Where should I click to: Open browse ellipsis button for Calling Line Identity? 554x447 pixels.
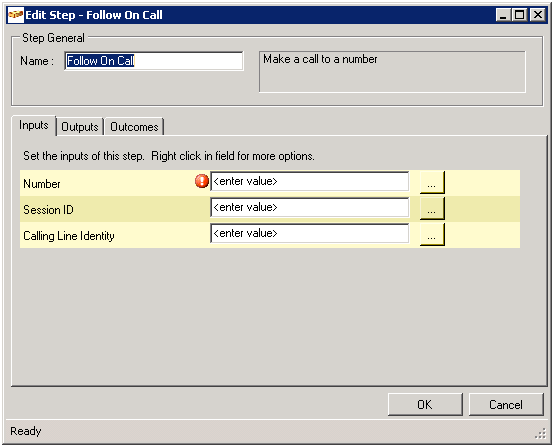[x=432, y=235]
